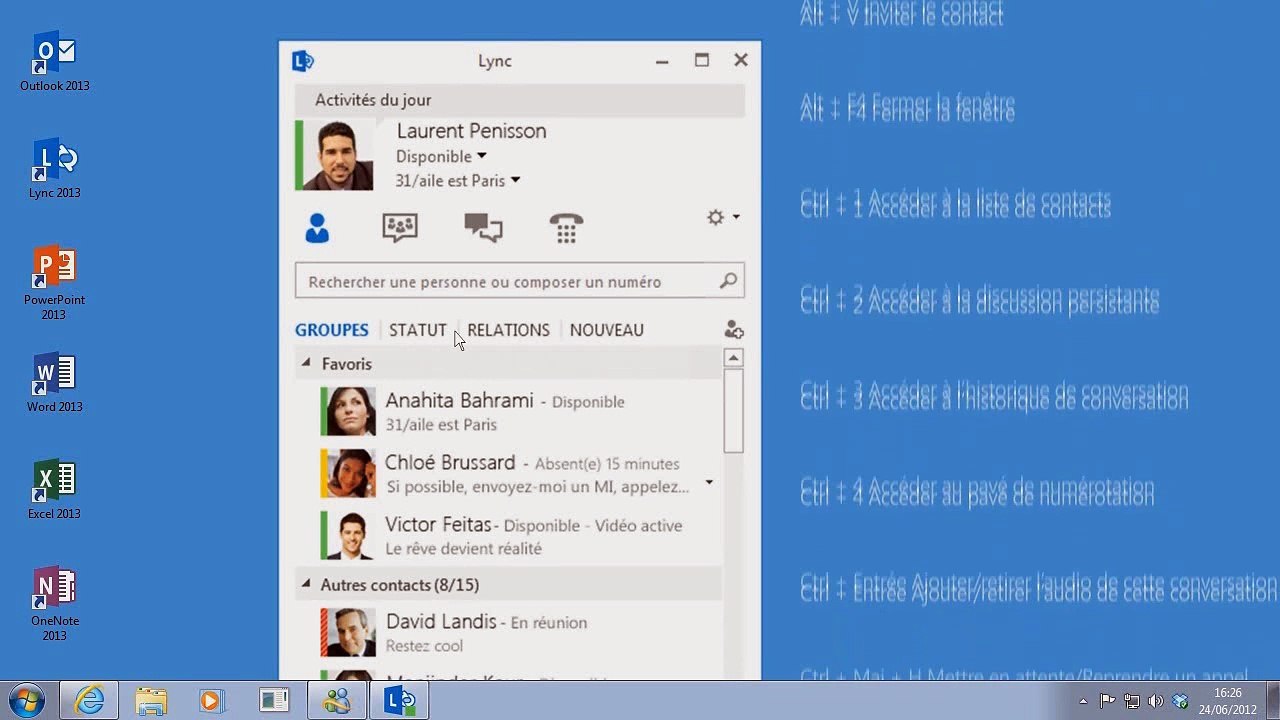Click the Activités du jour note field
1280x720 pixels.
520,100
